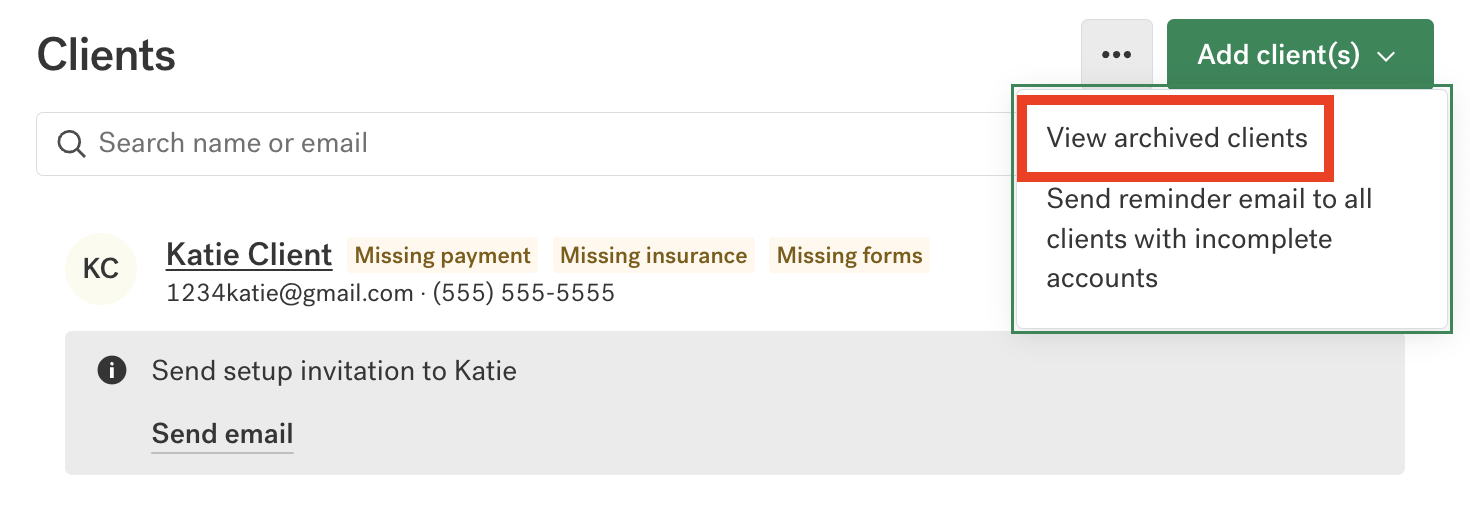Click the KC initials avatar
This screenshot has width=1470, height=512.
(100, 268)
